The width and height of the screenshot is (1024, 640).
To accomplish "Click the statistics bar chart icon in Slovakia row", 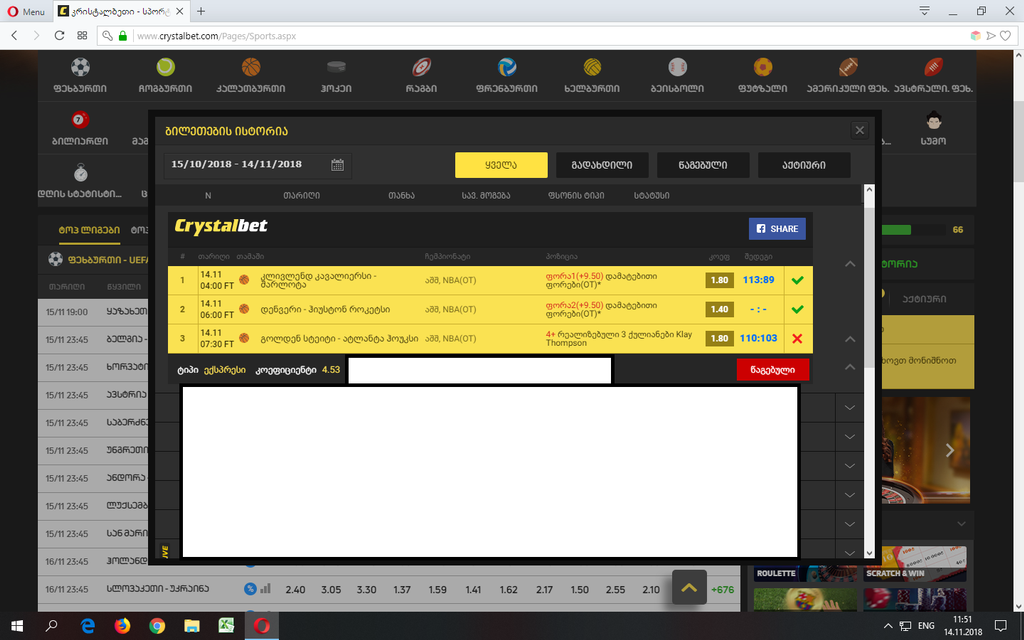I will [265, 588].
